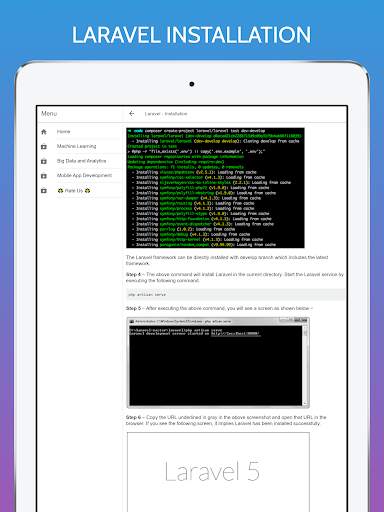Click the php artisan serve code block
Screen dimensions: 384x512
tap(235, 295)
